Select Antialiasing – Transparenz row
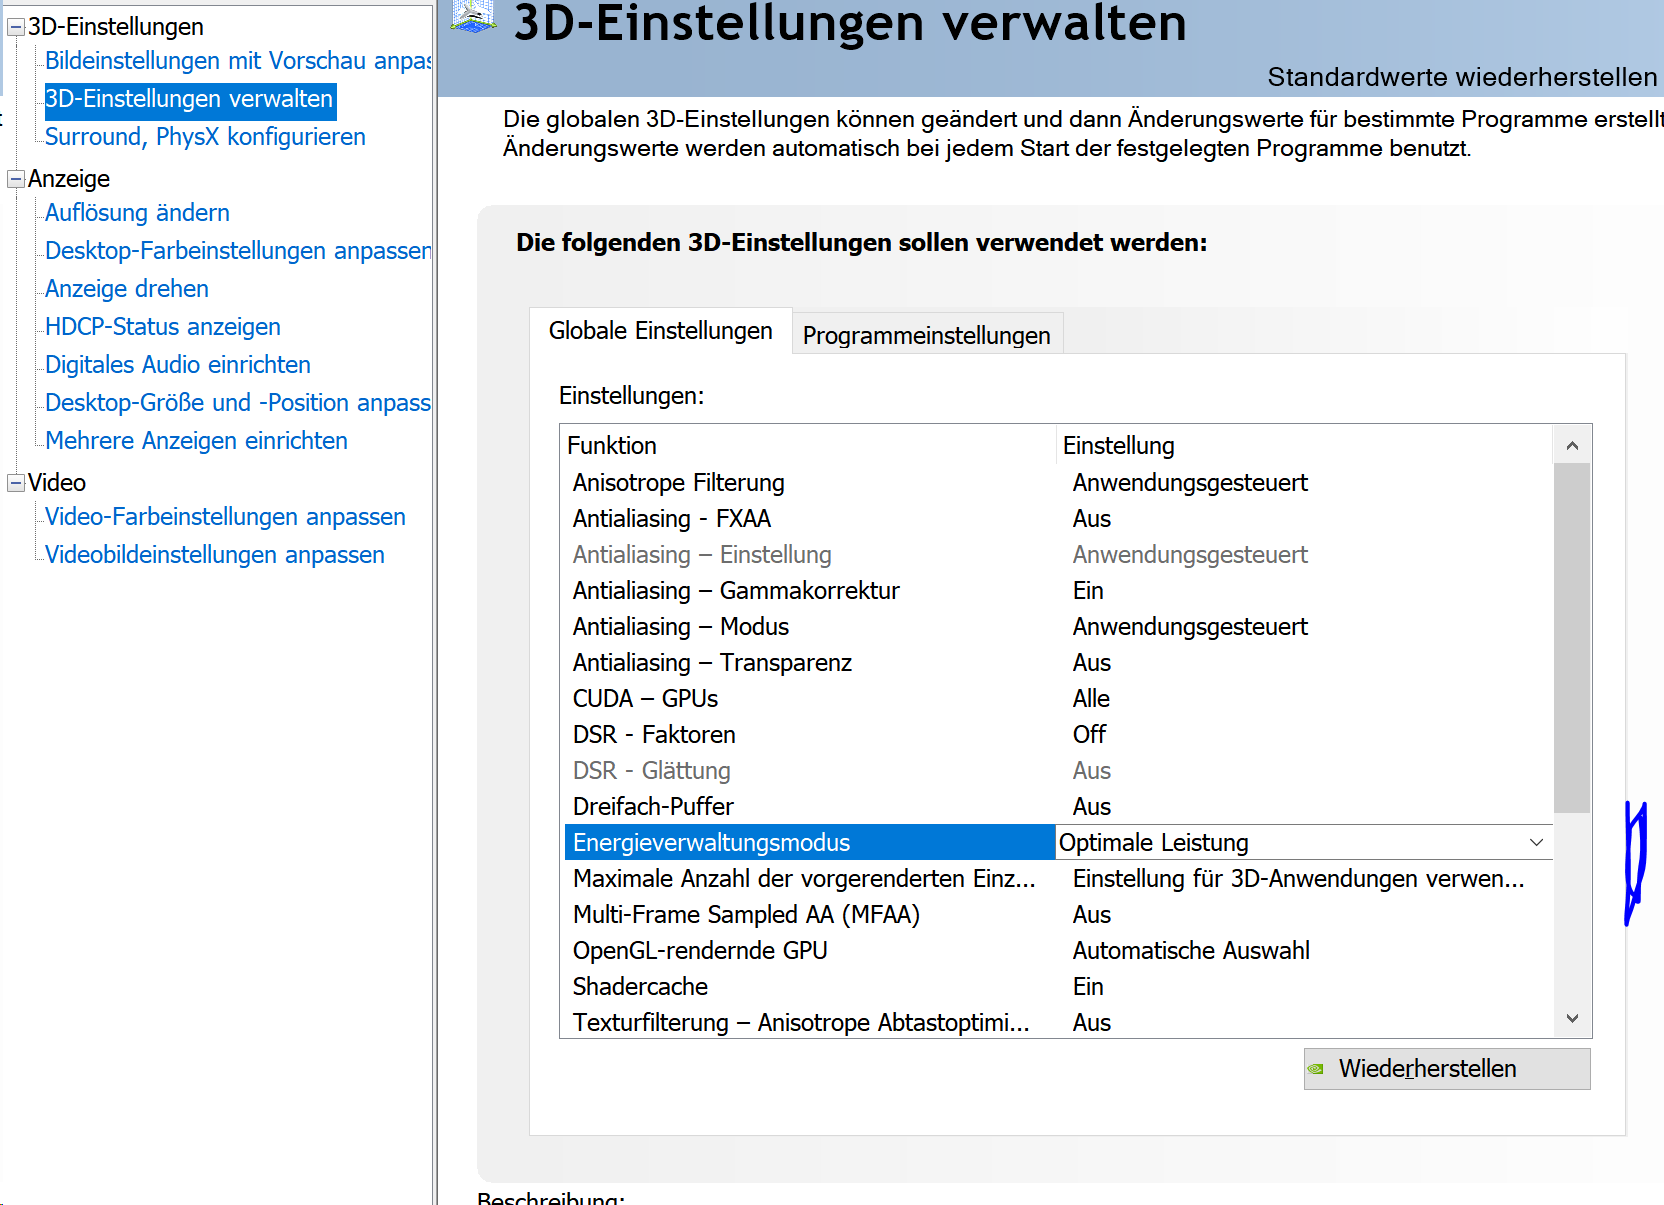This screenshot has height=1205, width=1664. point(1058,663)
